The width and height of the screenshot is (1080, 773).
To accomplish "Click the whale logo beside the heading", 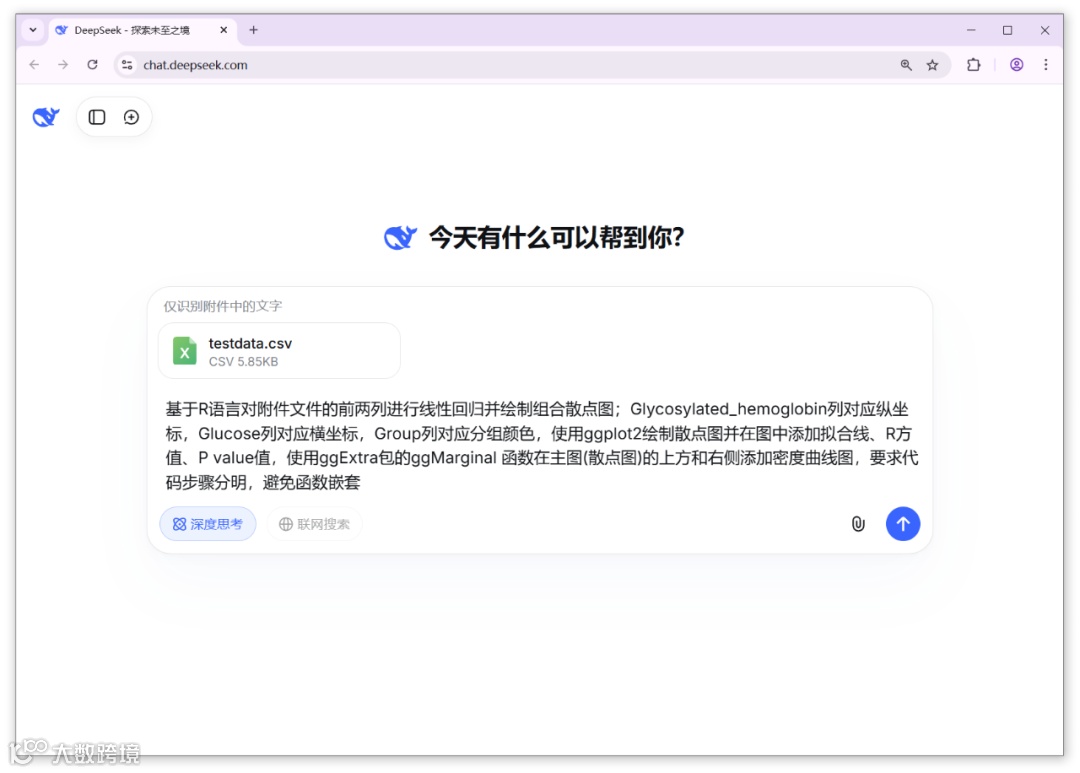I will pyautogui.click(x=400, y=238).
